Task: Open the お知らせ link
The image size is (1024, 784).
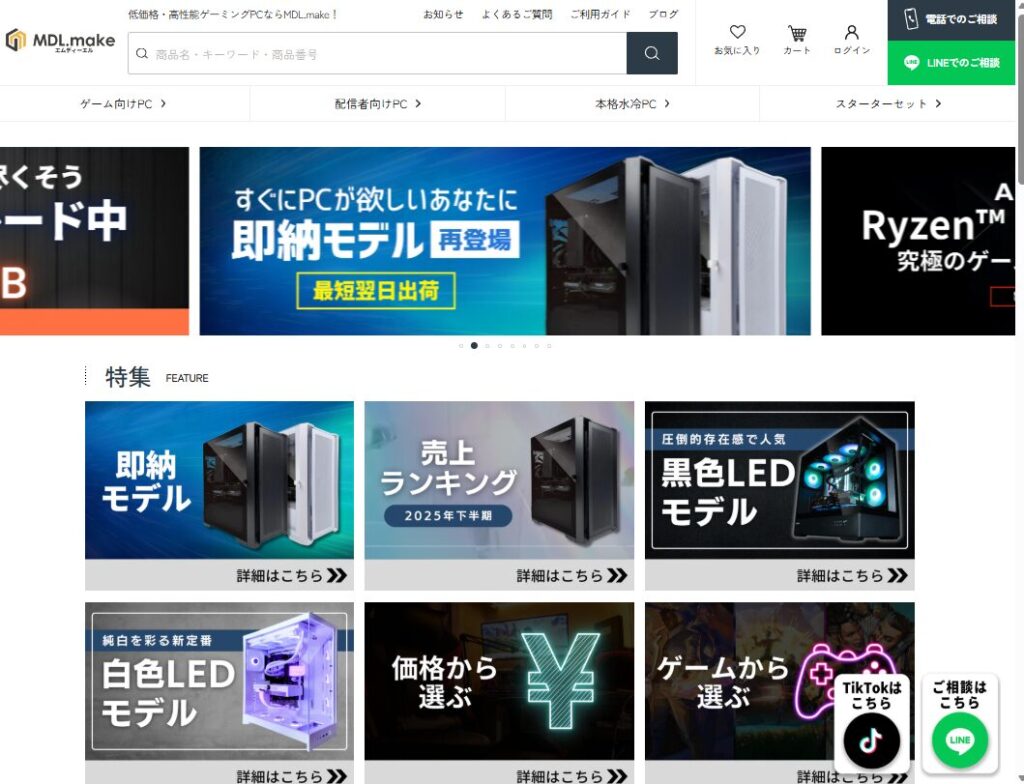Action: 443,14
